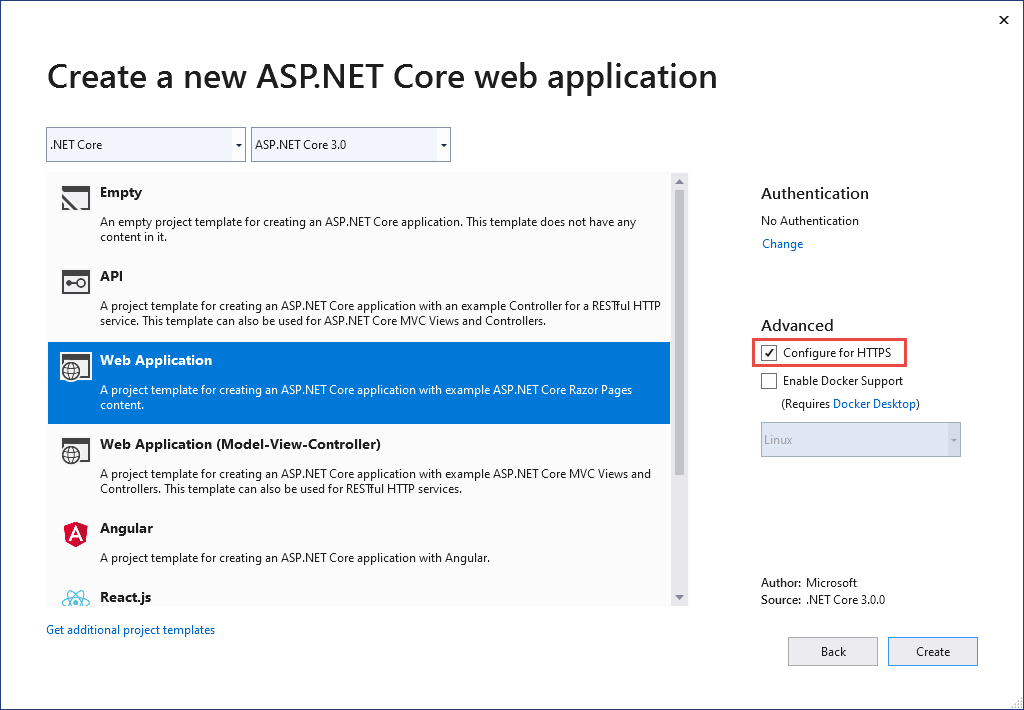Screen dimensions: 1024x710
Task: Choose Web Application from template list
Action: [x=300, y=381]
